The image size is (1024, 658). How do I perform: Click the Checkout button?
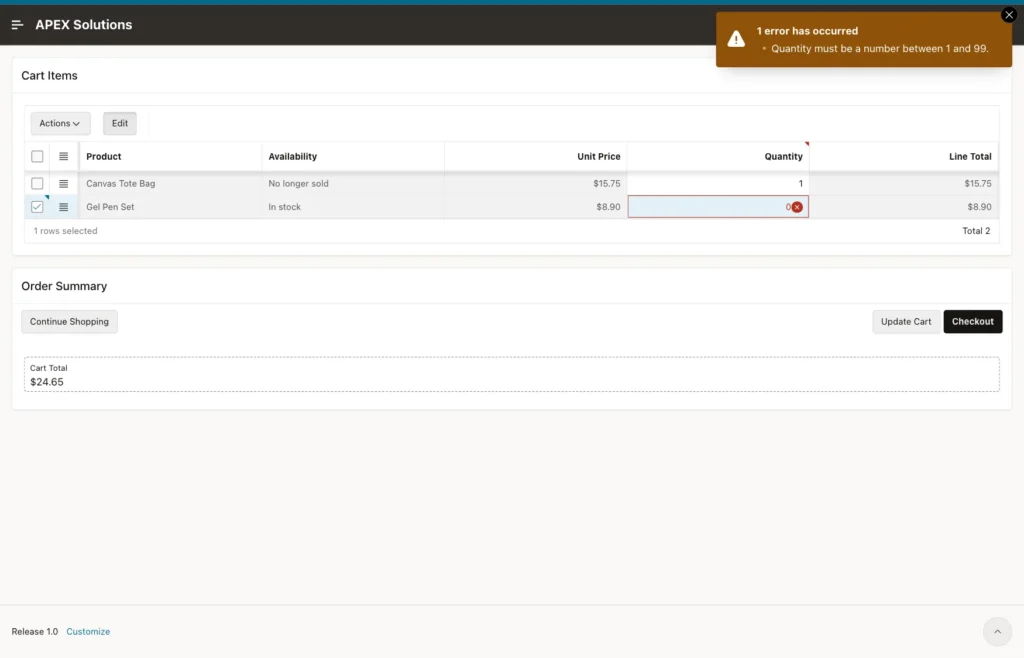coord(972,322)
